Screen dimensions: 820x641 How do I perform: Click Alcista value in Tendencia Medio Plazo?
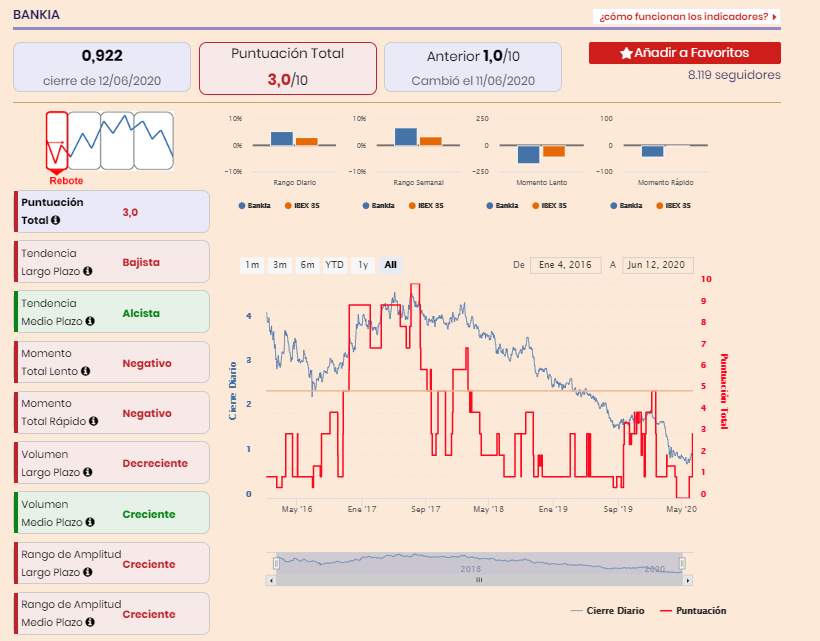point(141,313)
